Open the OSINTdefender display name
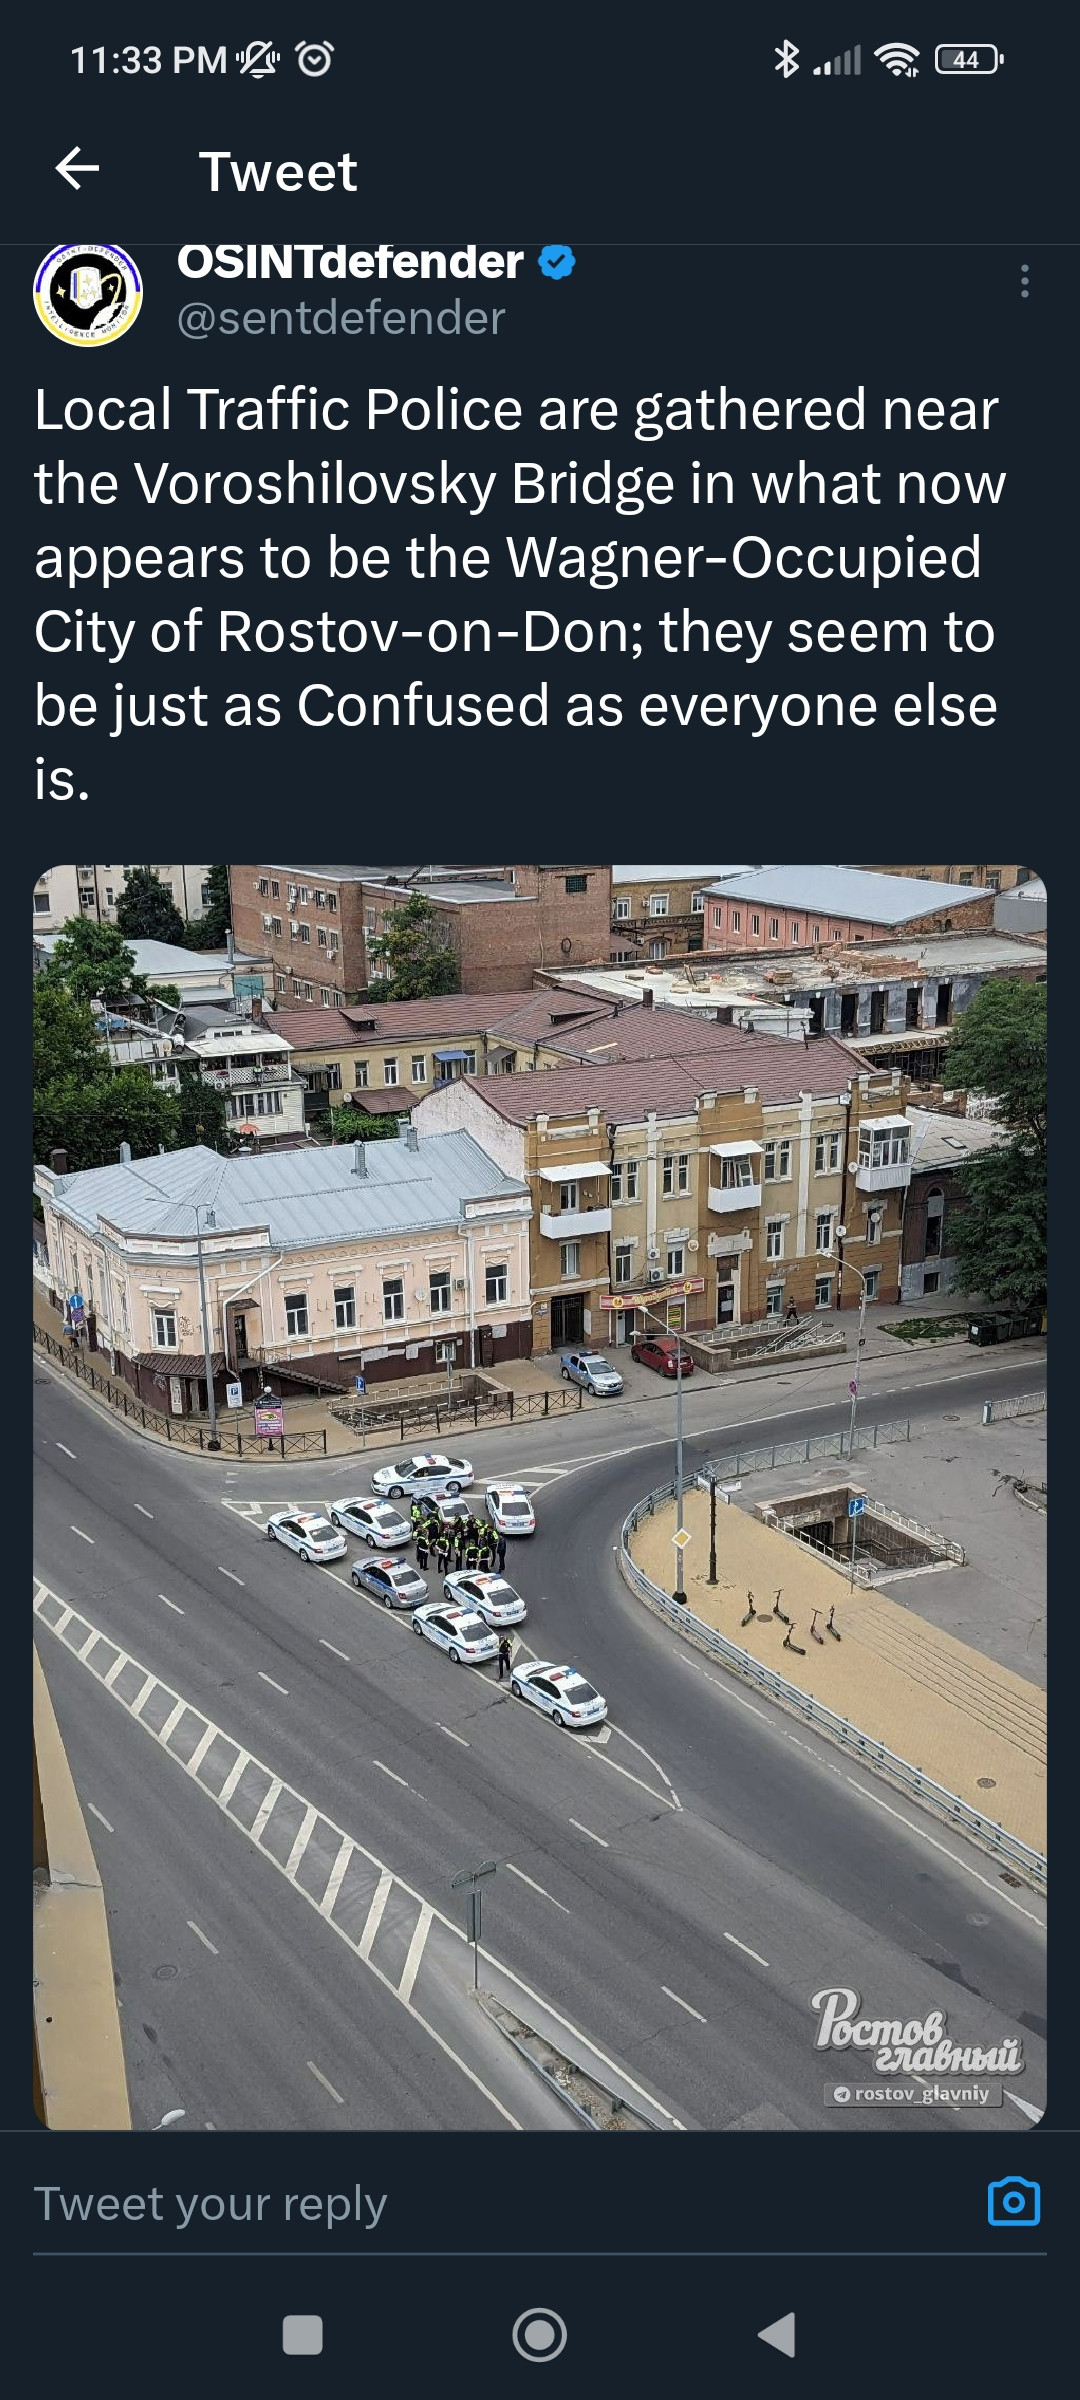Image resolution: width=1080 pixels, height=2400 pixels. pyautogui.click(x=350, y=262)
